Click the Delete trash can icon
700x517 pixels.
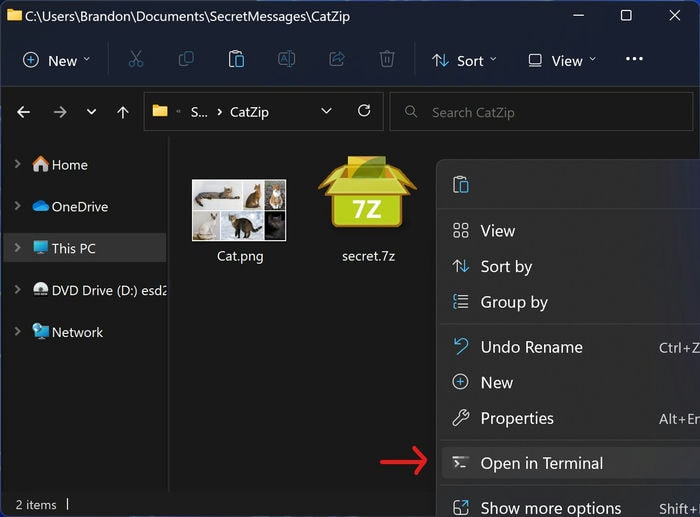pos(387,60)
